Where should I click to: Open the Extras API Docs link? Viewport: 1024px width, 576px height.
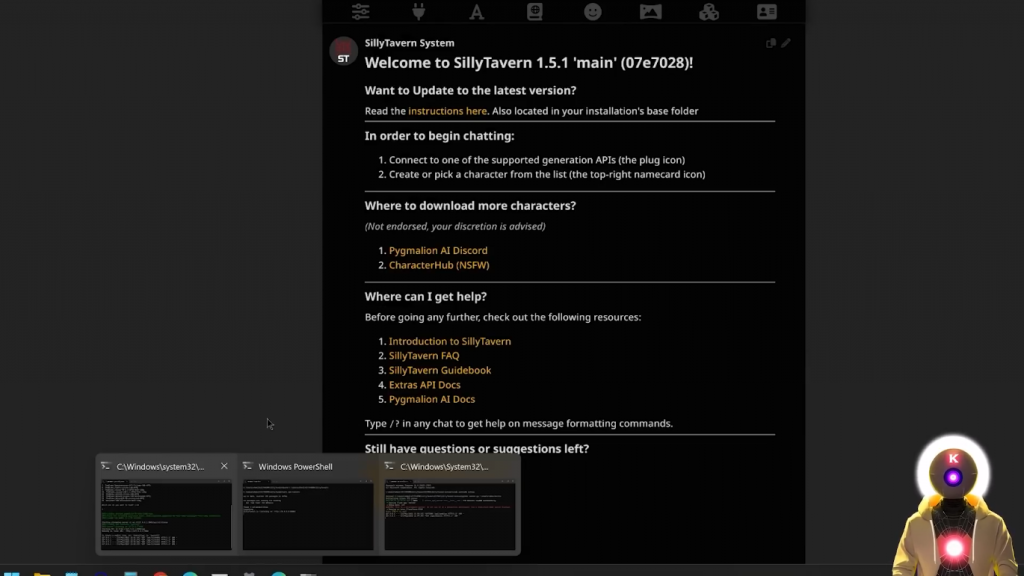coord(424,385)
